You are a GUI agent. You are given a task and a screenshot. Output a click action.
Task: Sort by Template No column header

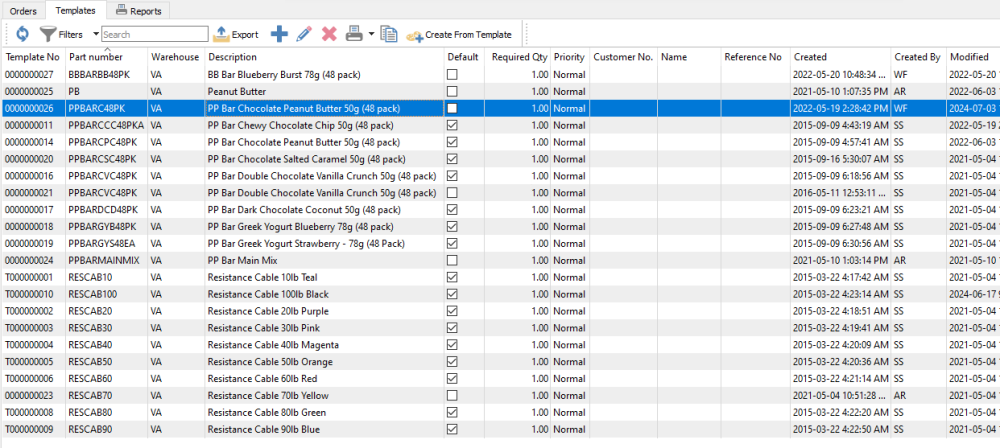pyautogui.click(x=33, y=57)
